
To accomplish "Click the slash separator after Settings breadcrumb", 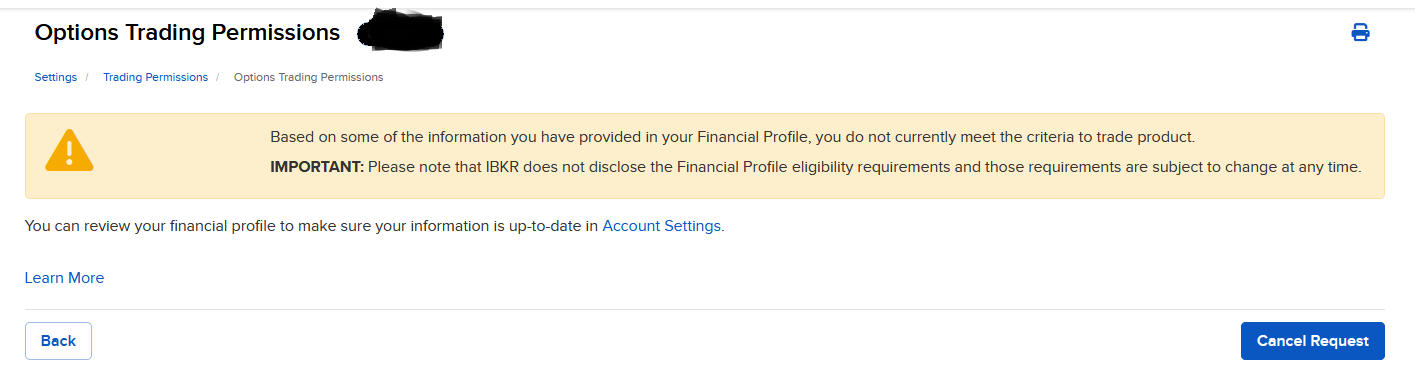I will pos(87,77).
